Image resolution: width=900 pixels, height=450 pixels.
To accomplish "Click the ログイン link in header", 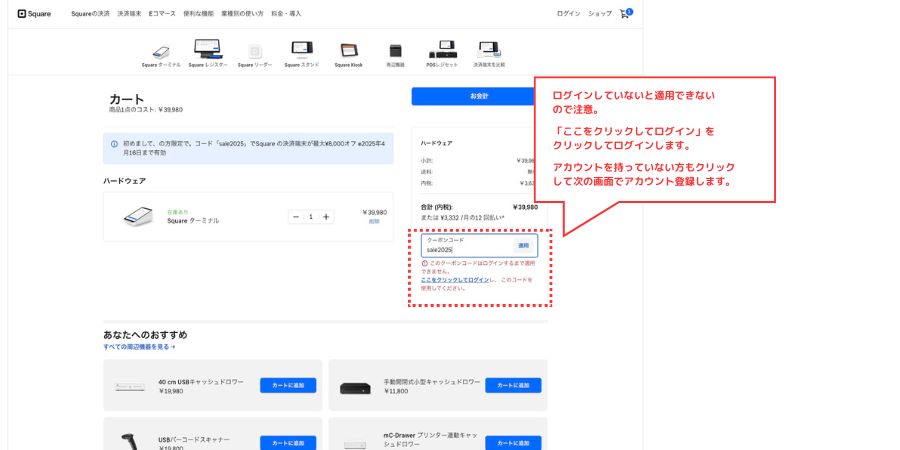I will click(568, 13).
